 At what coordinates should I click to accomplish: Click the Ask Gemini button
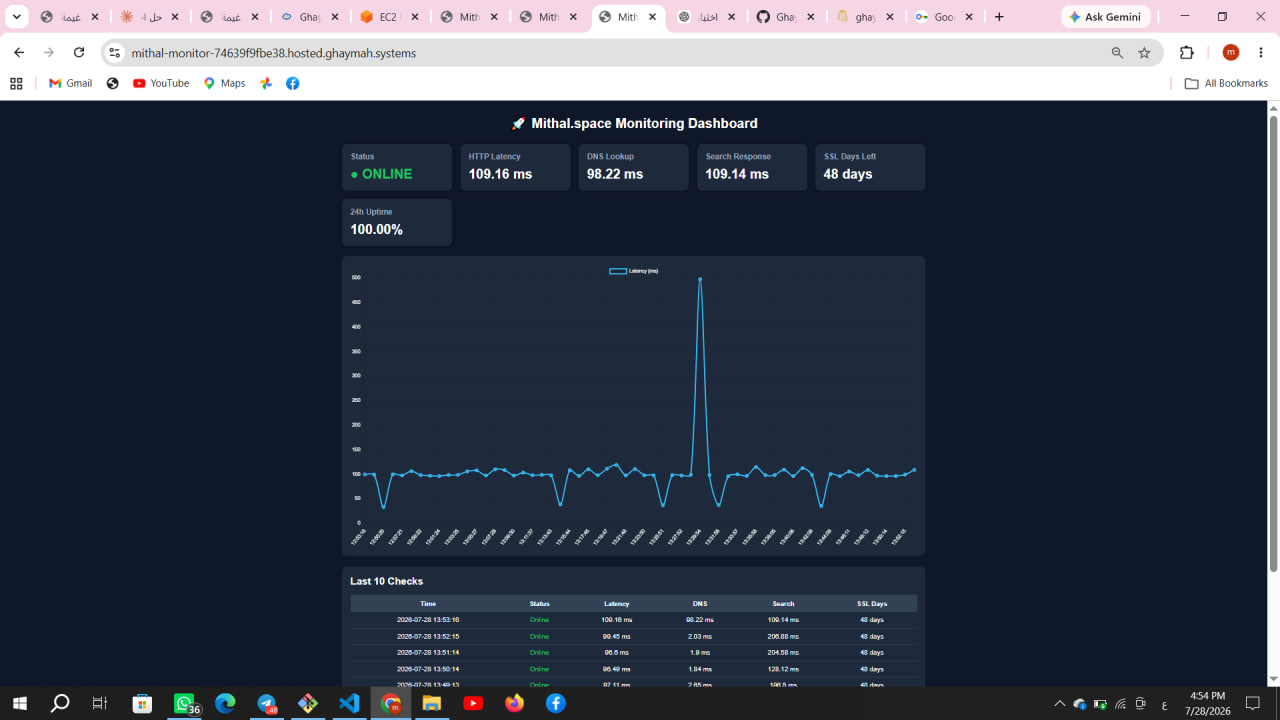click(x=1106, y=17)
